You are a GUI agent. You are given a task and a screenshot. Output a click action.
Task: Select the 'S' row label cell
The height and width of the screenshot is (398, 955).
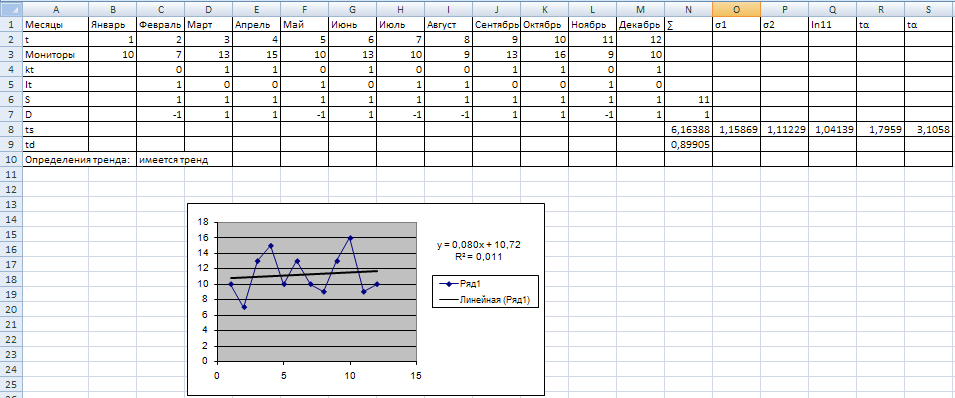(55, 99)
